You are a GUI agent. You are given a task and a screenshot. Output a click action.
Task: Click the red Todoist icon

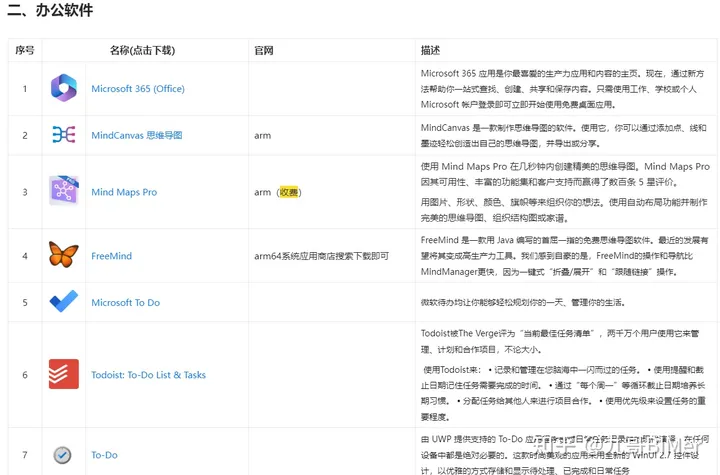[64, 374]
